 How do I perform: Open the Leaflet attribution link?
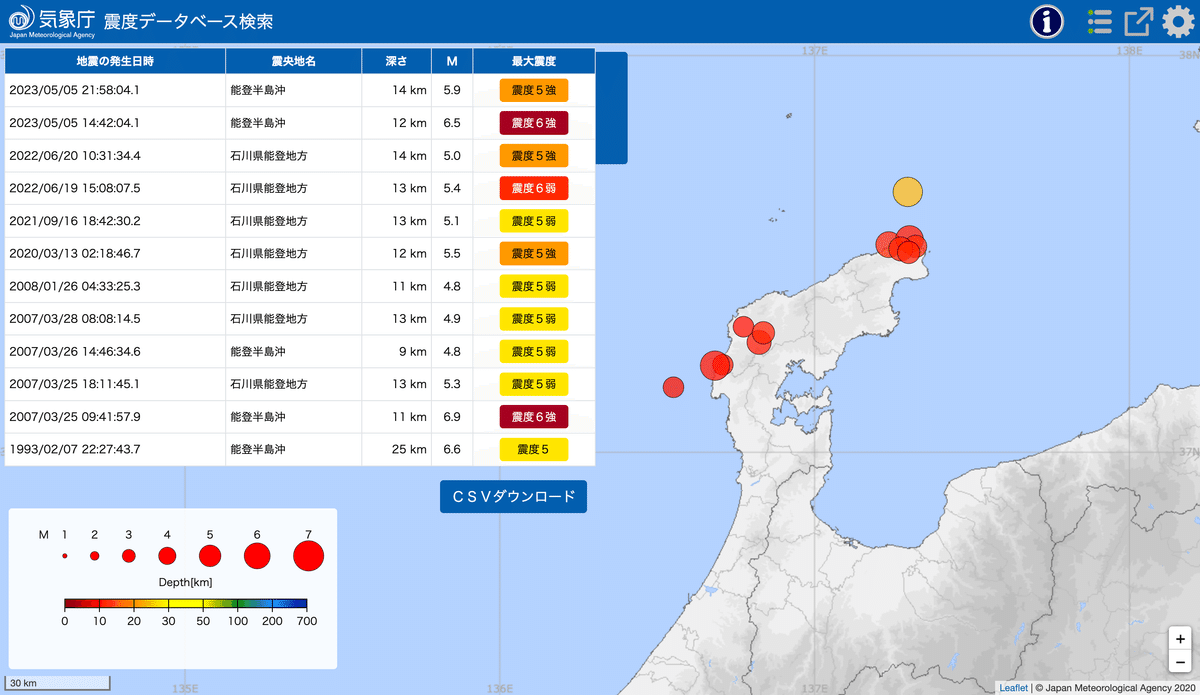click(1013, 687)
